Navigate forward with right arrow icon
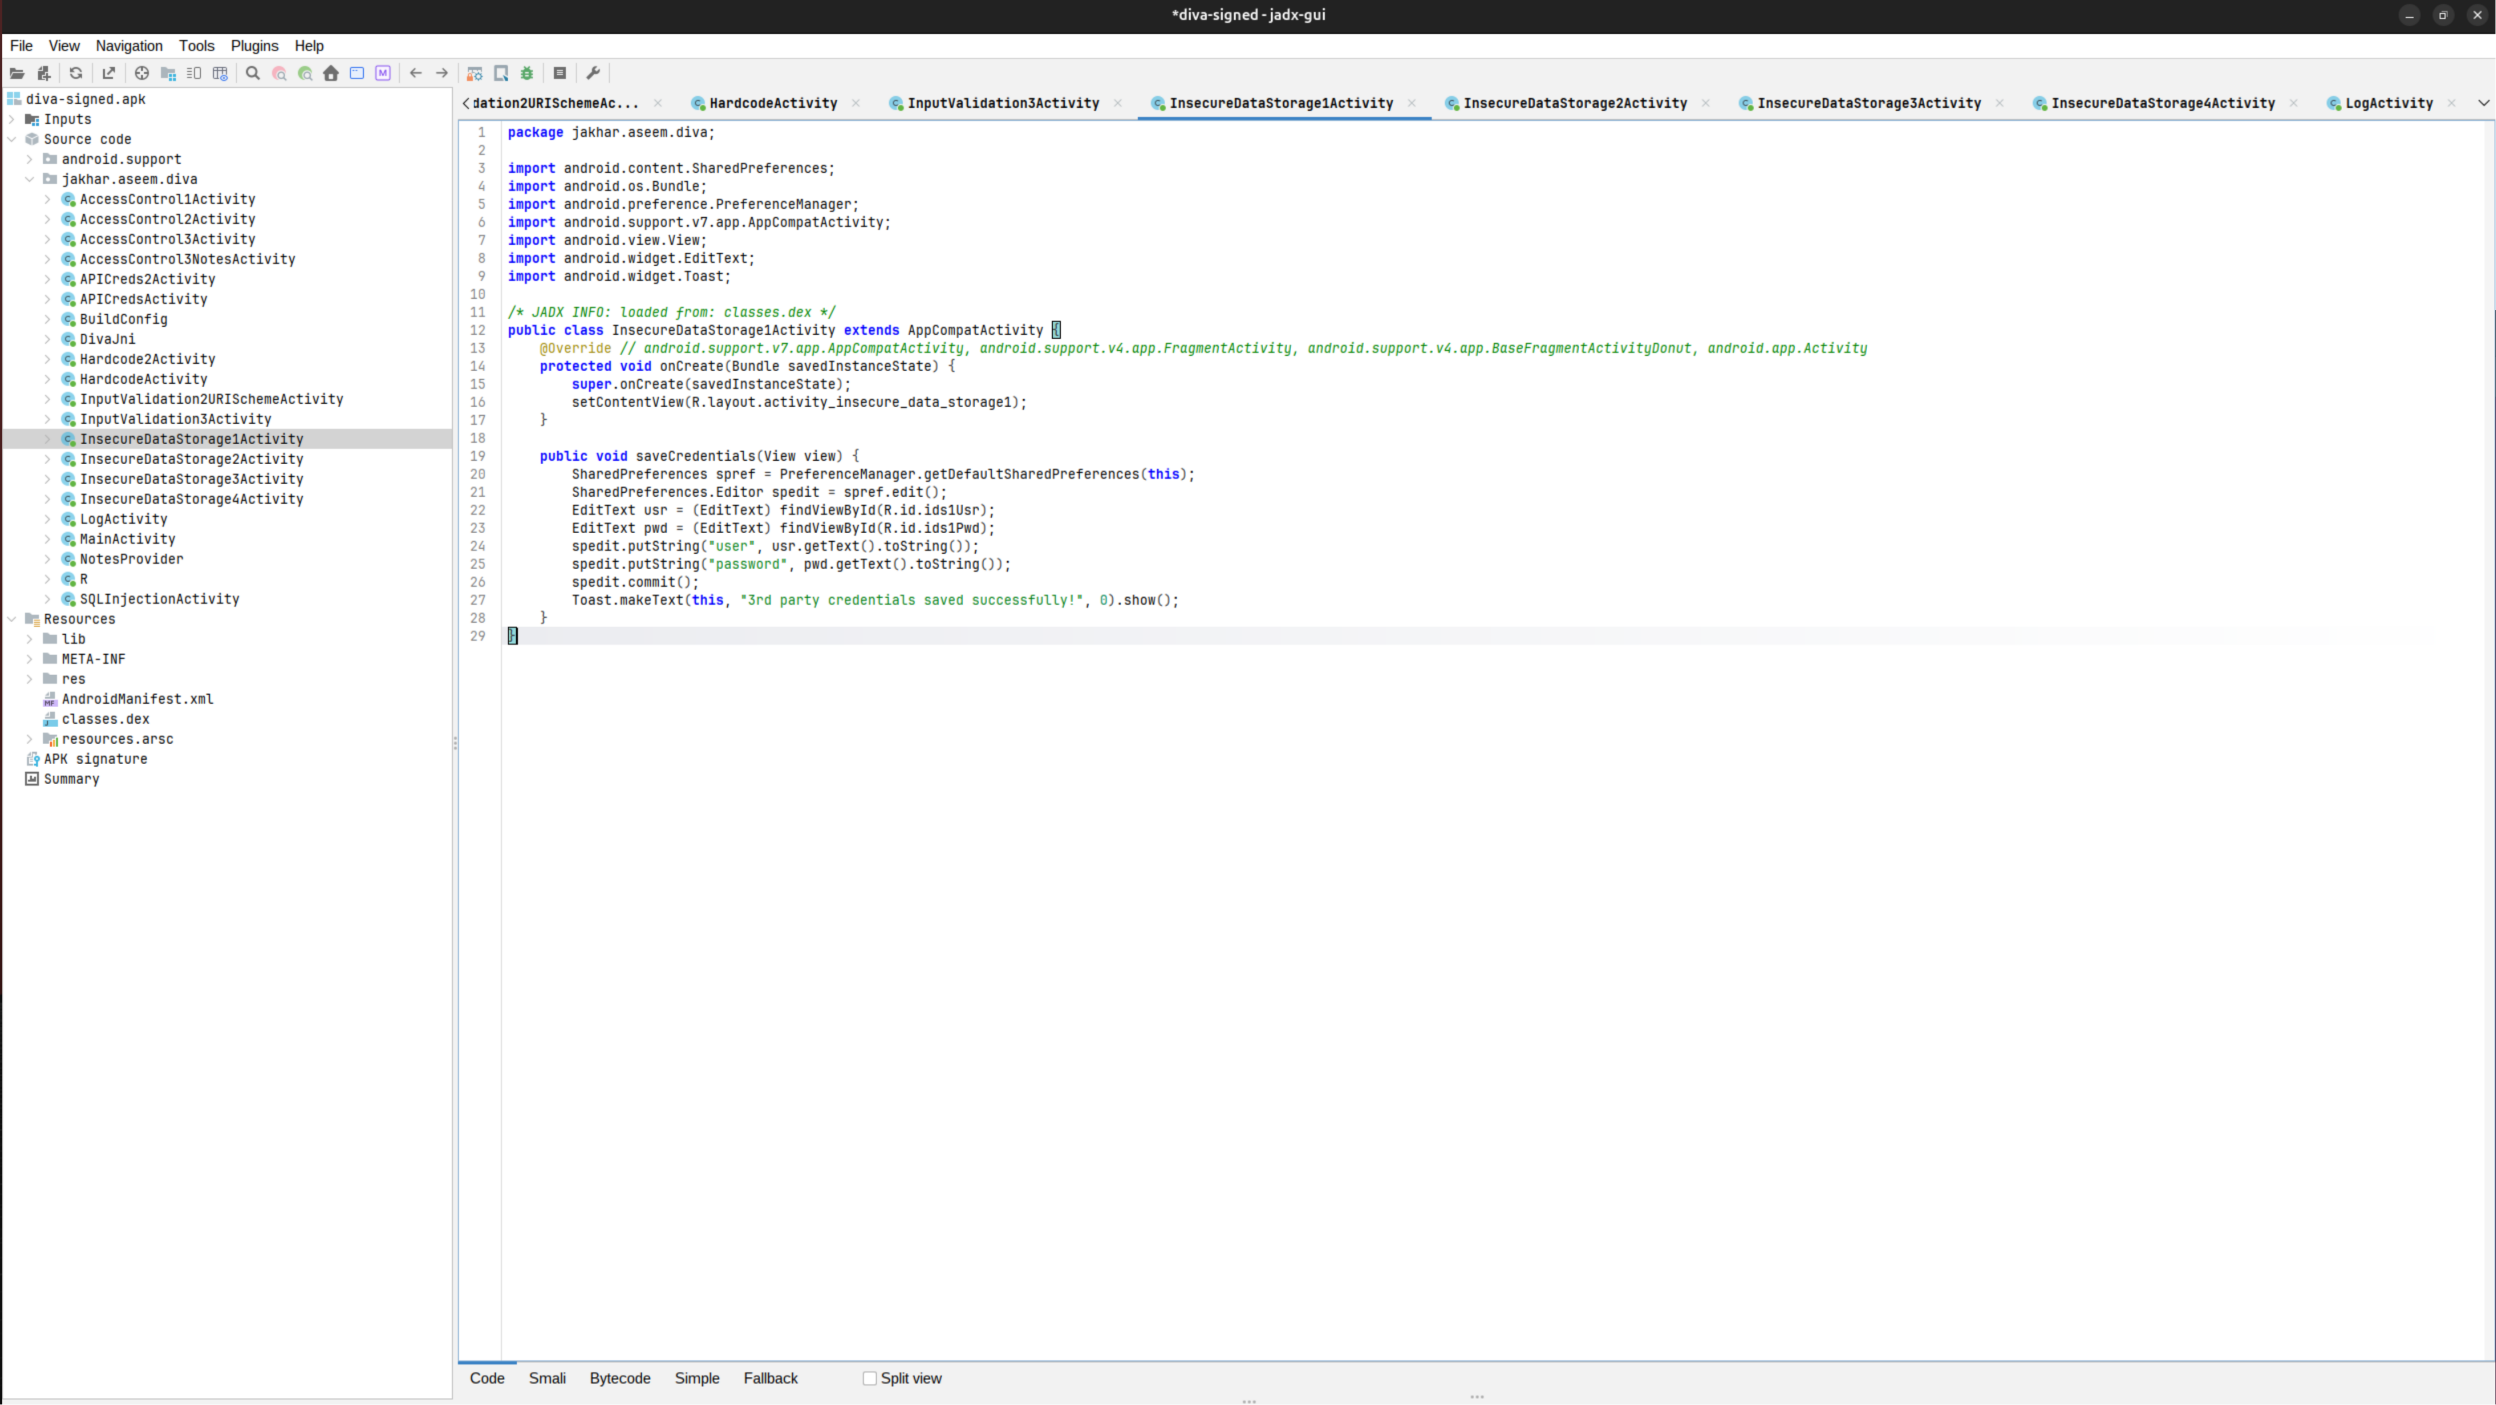The image size is (2496, 1405). (442, 73)
